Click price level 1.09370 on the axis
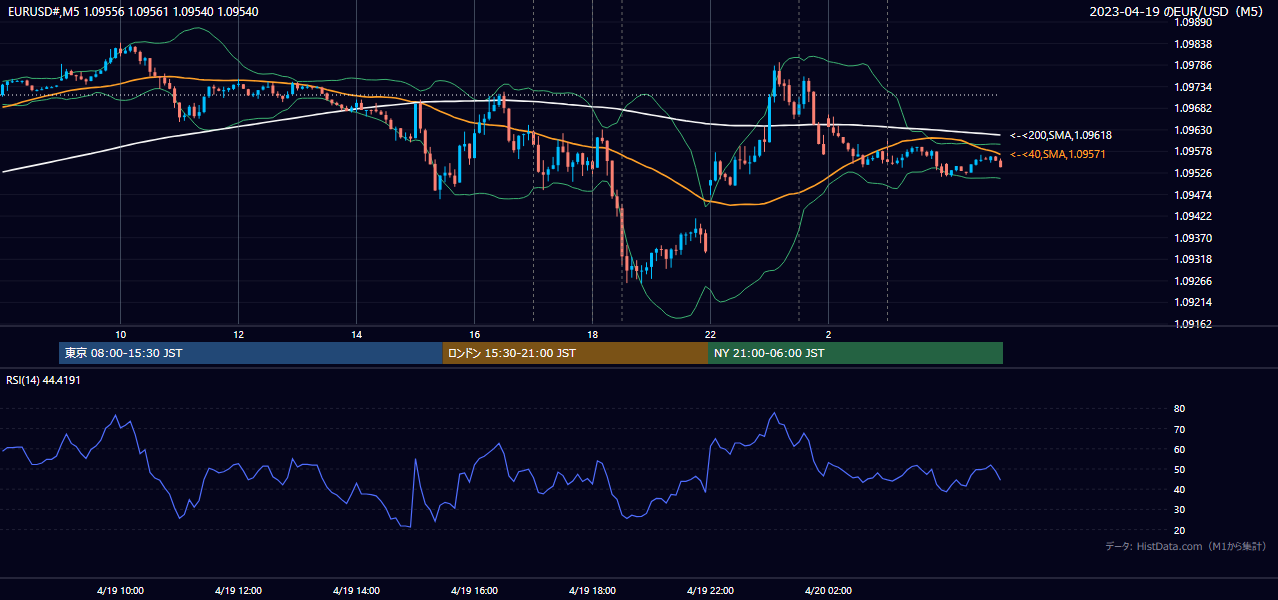The width and height of the screenshot is (1278, 600). [x=1192, y=238]
